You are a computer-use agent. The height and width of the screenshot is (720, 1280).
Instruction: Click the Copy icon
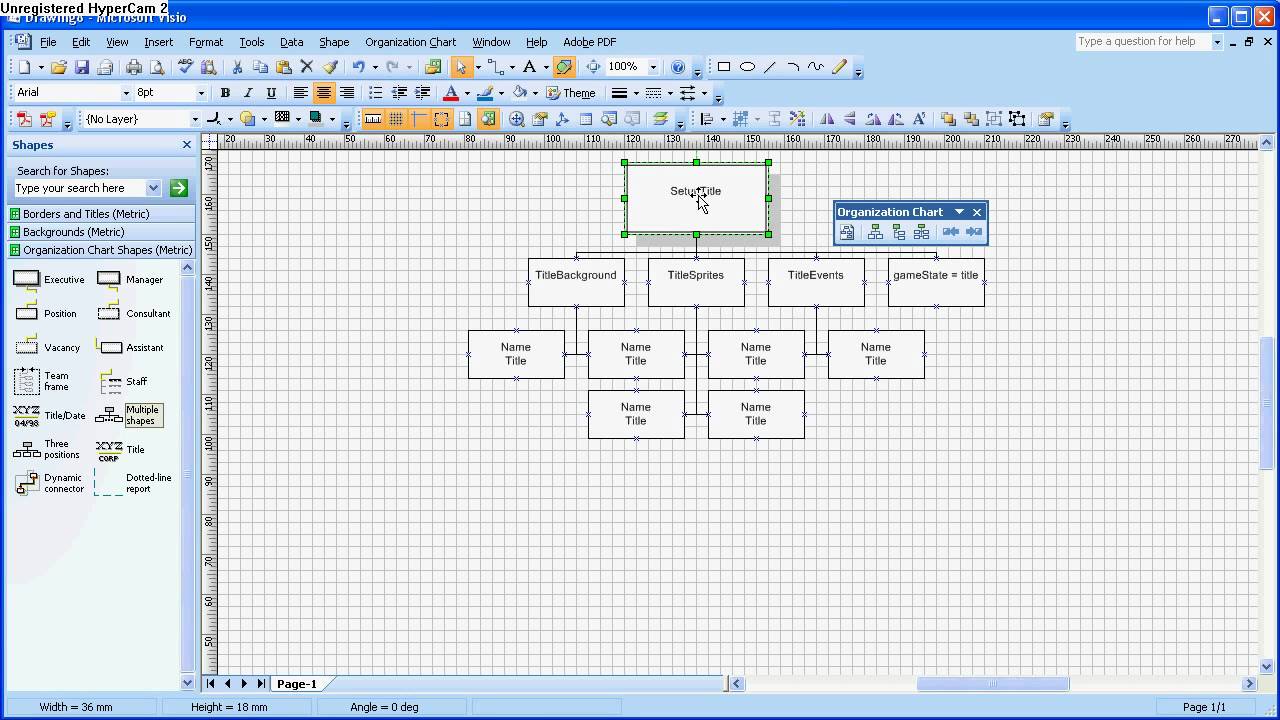[261, 67]
